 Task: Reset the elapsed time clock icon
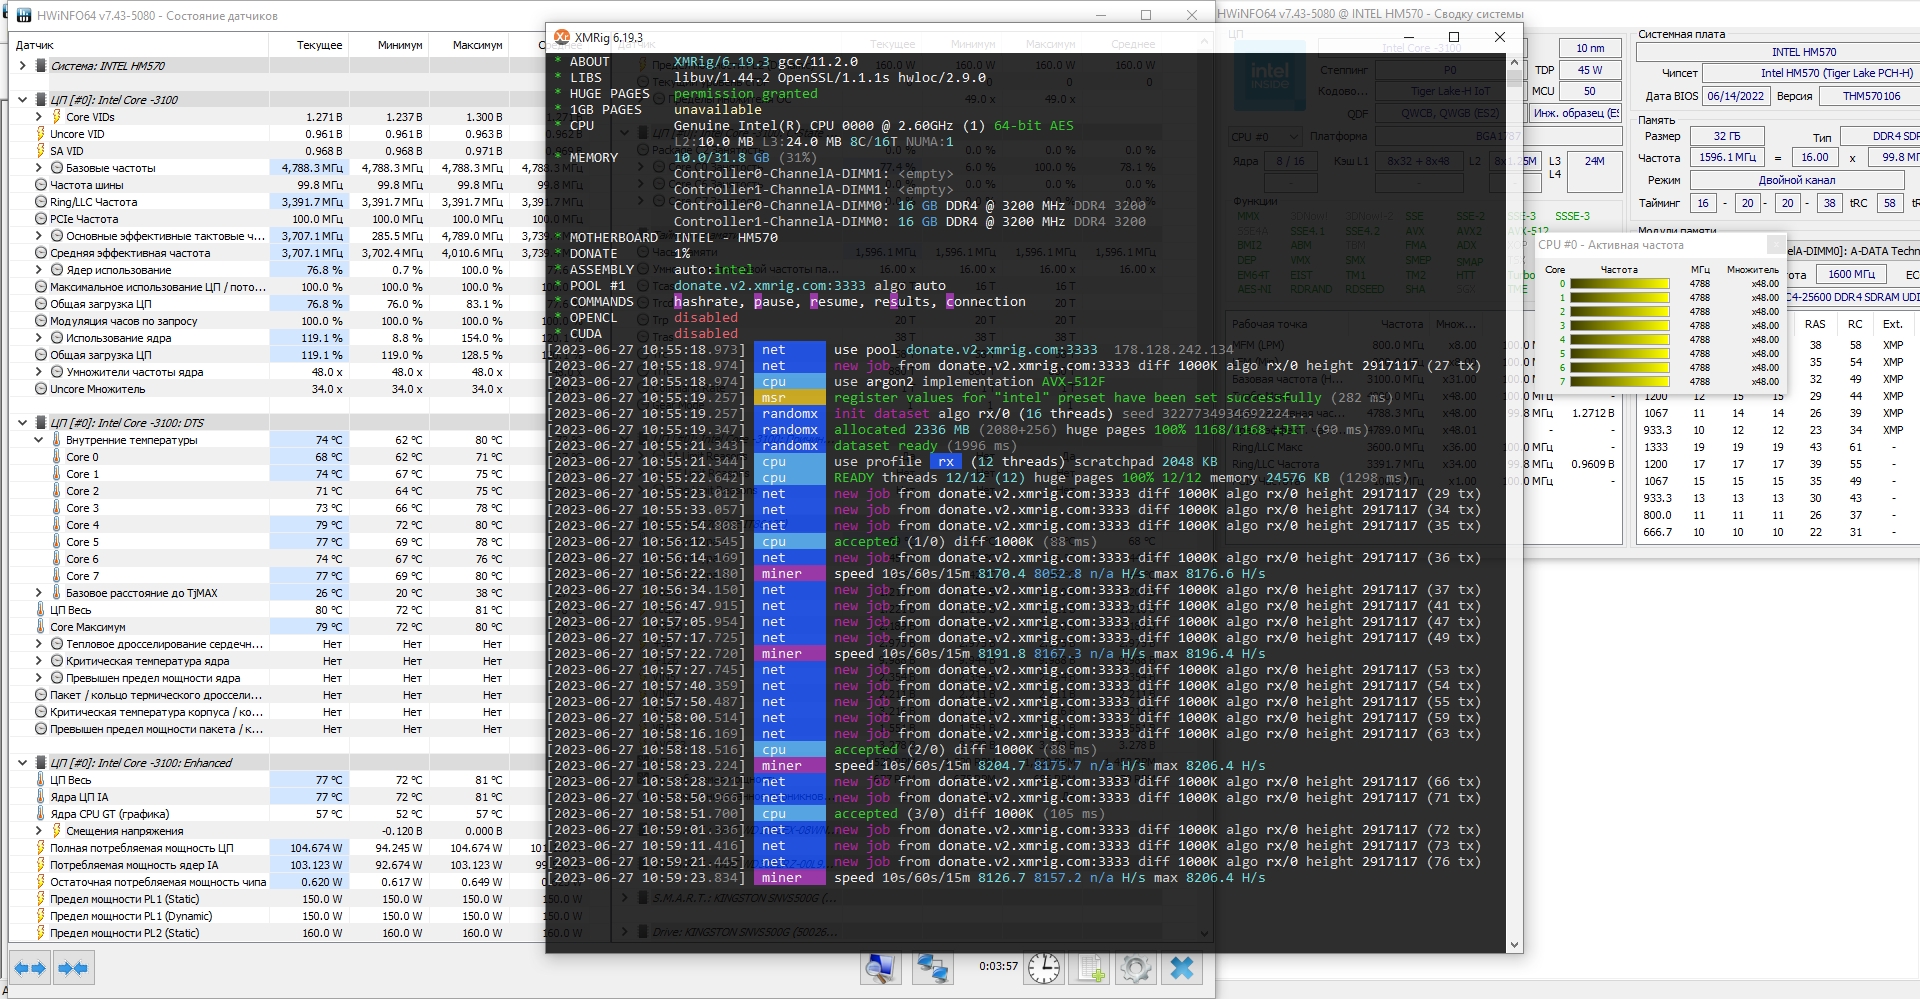[1044, 968]
